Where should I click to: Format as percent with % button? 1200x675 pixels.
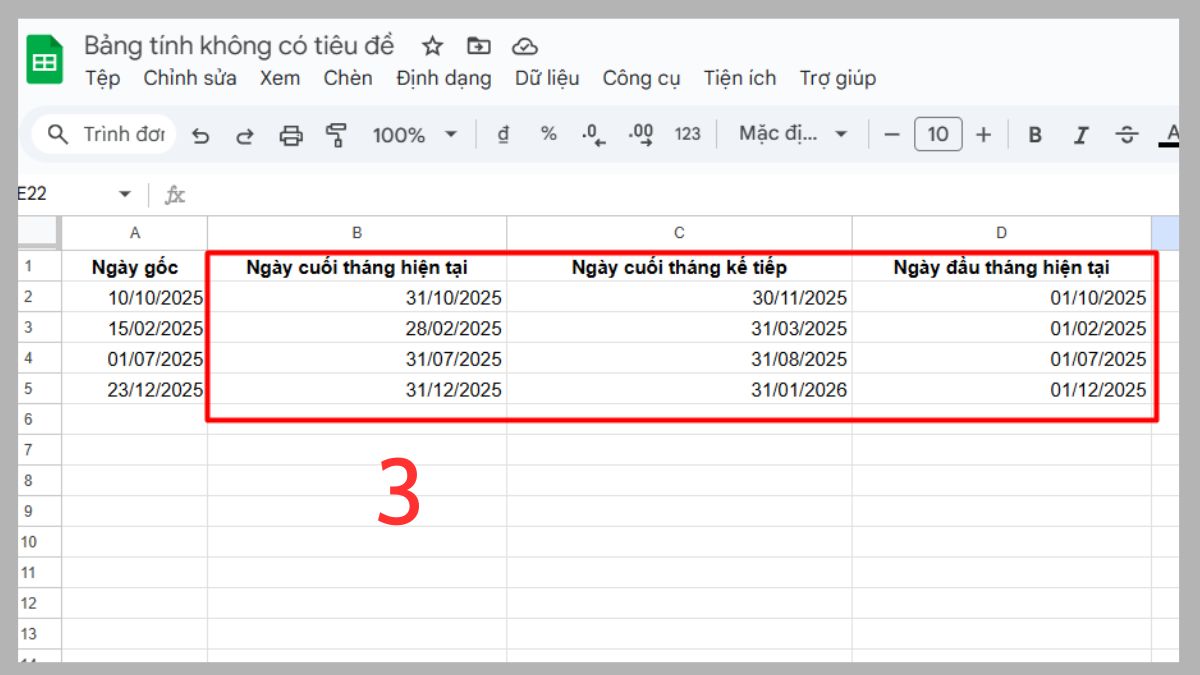pyautogui.click(x=548, y=134)
